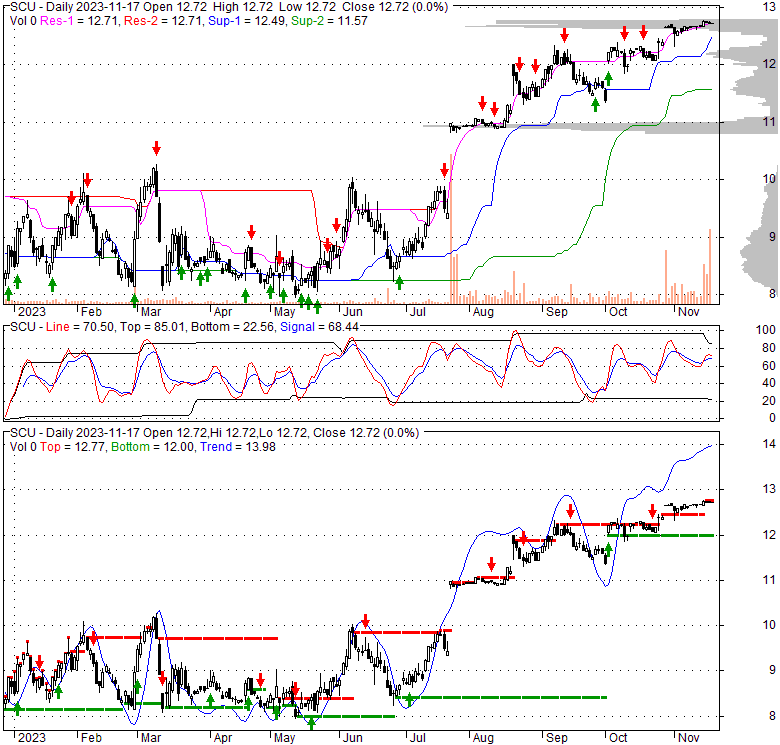Click Sep on the top chart's axis
Screen dimensions: 780x745
pos(556,312)
